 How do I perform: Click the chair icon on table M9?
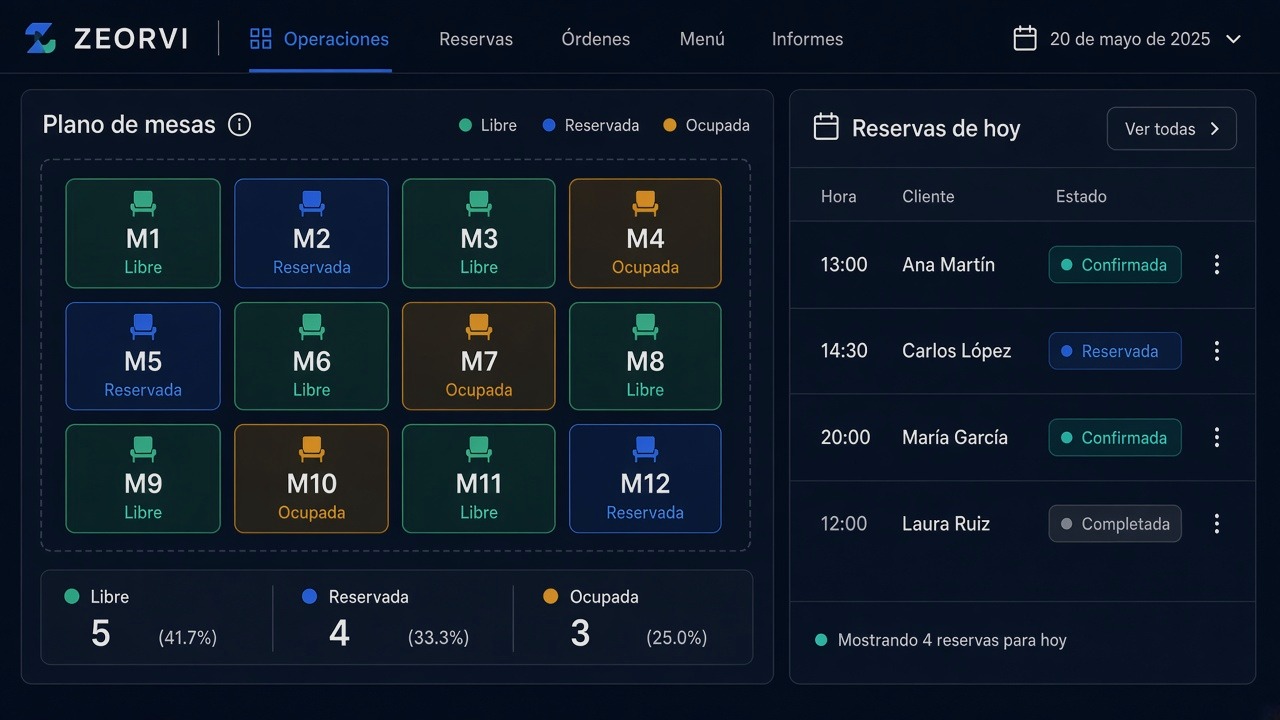143,448
